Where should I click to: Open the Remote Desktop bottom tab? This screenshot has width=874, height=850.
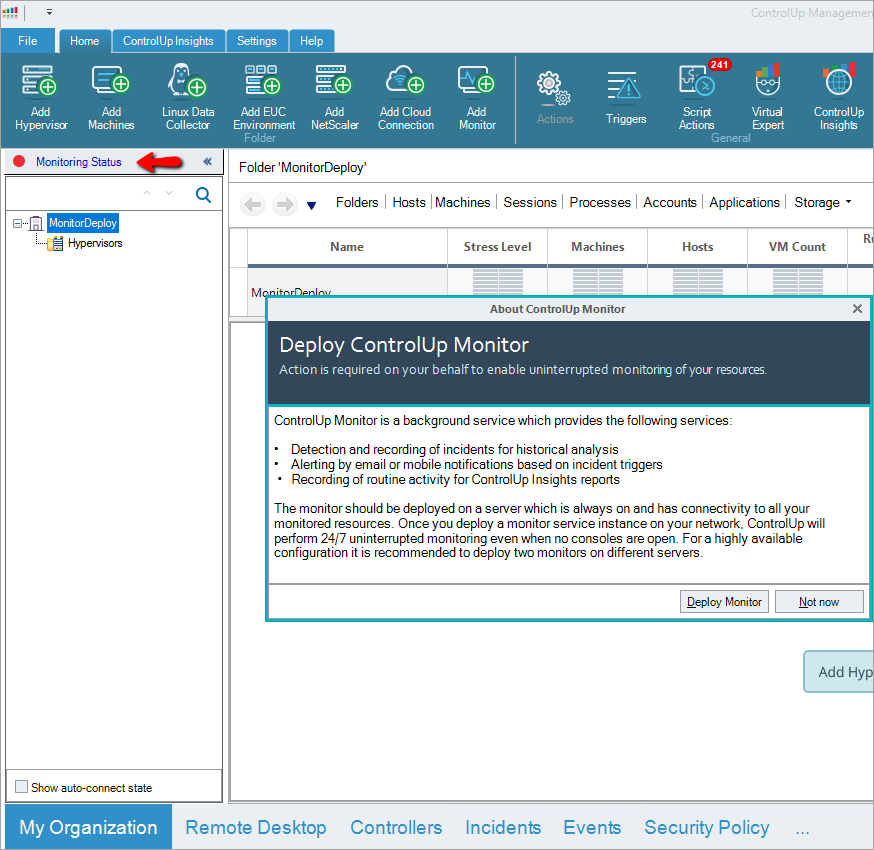point(256,827)
